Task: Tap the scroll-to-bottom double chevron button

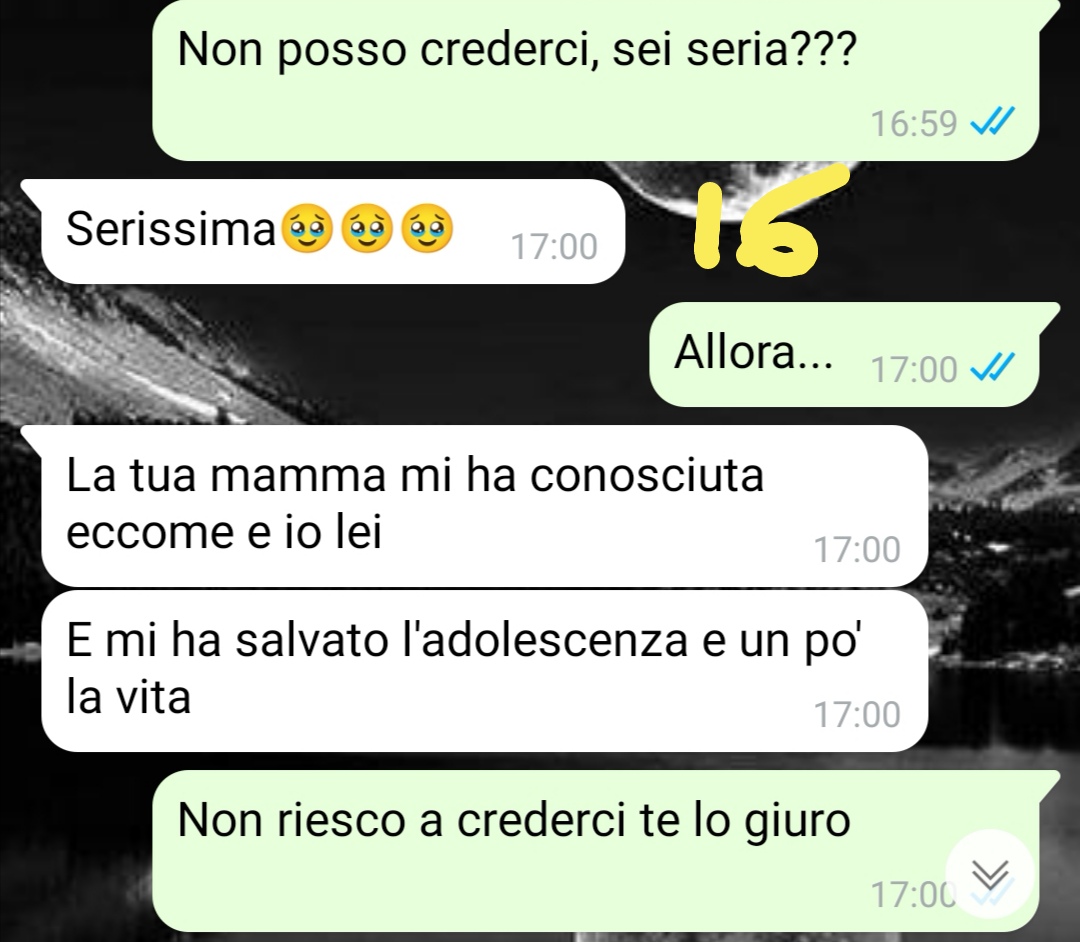Action: coord(990,875)
